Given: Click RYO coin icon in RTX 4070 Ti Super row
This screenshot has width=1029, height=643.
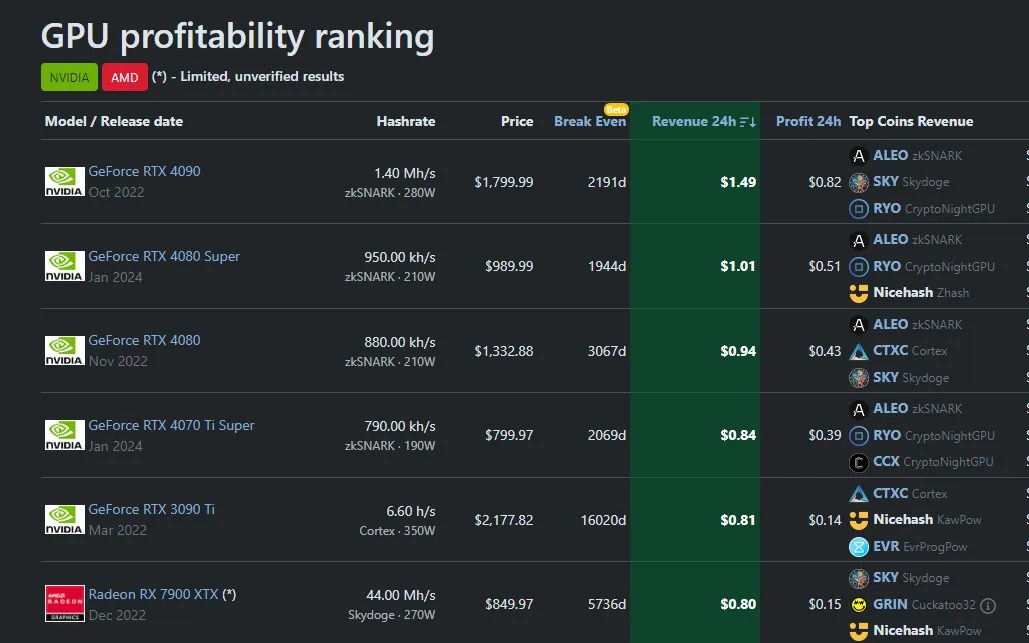Looking at the screenshot, I should pos(858,436).
